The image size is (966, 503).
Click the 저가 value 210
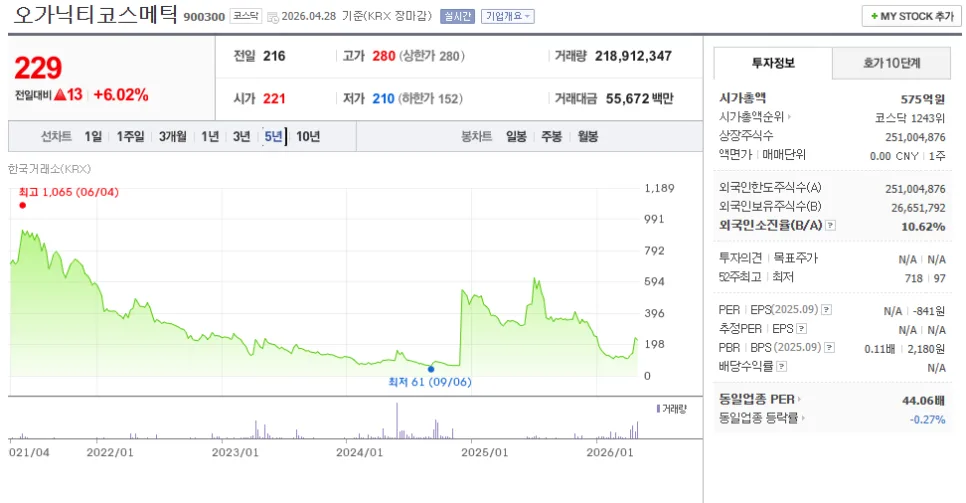click(383, 99)
